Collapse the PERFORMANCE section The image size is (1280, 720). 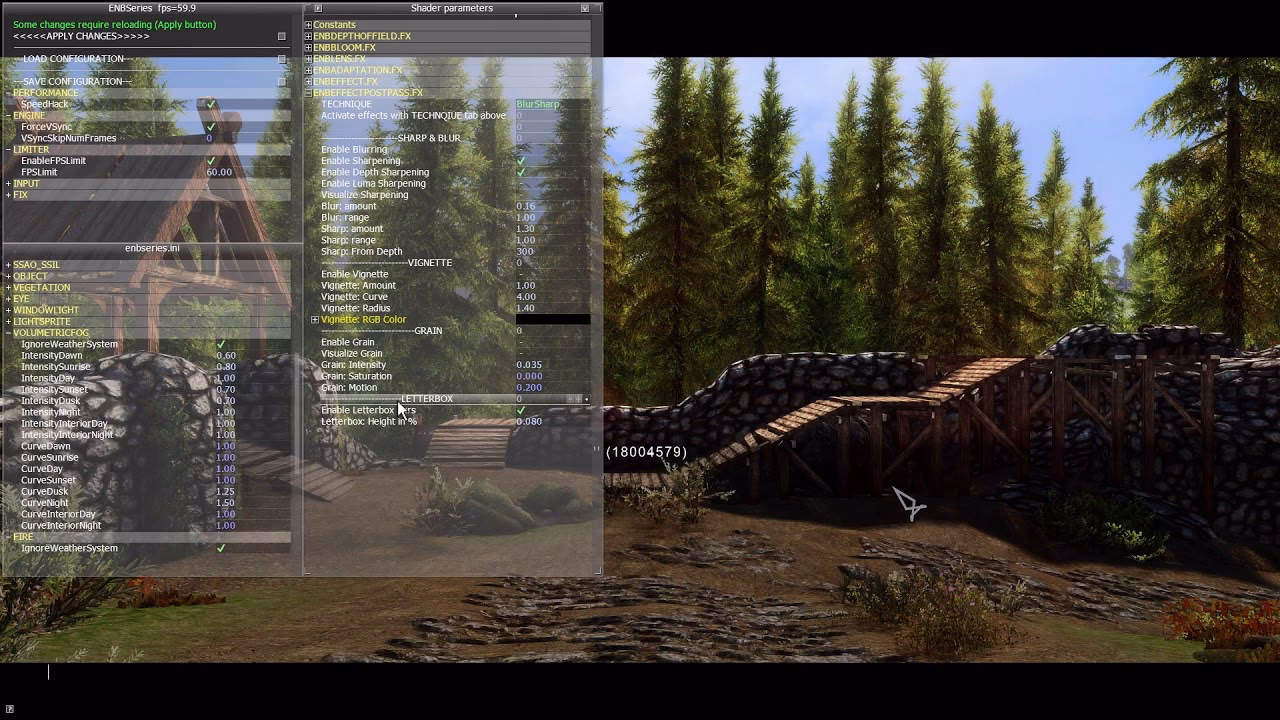9,93
